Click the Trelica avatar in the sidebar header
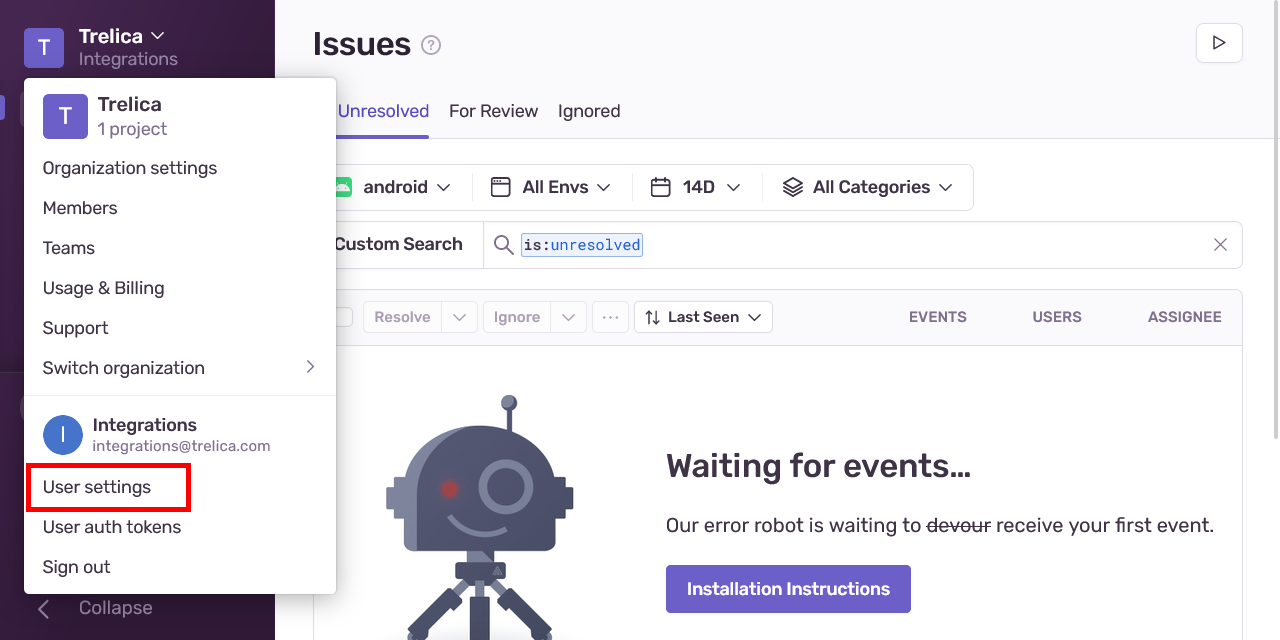Image resolution: width=1280 pixels, height=640 pixels. [44, 47]
